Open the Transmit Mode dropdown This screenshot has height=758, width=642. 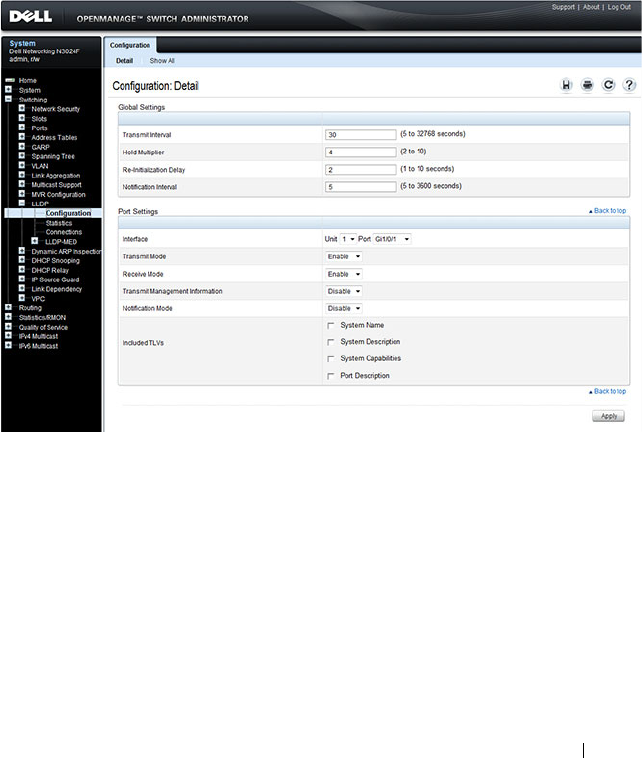(344, 257)
